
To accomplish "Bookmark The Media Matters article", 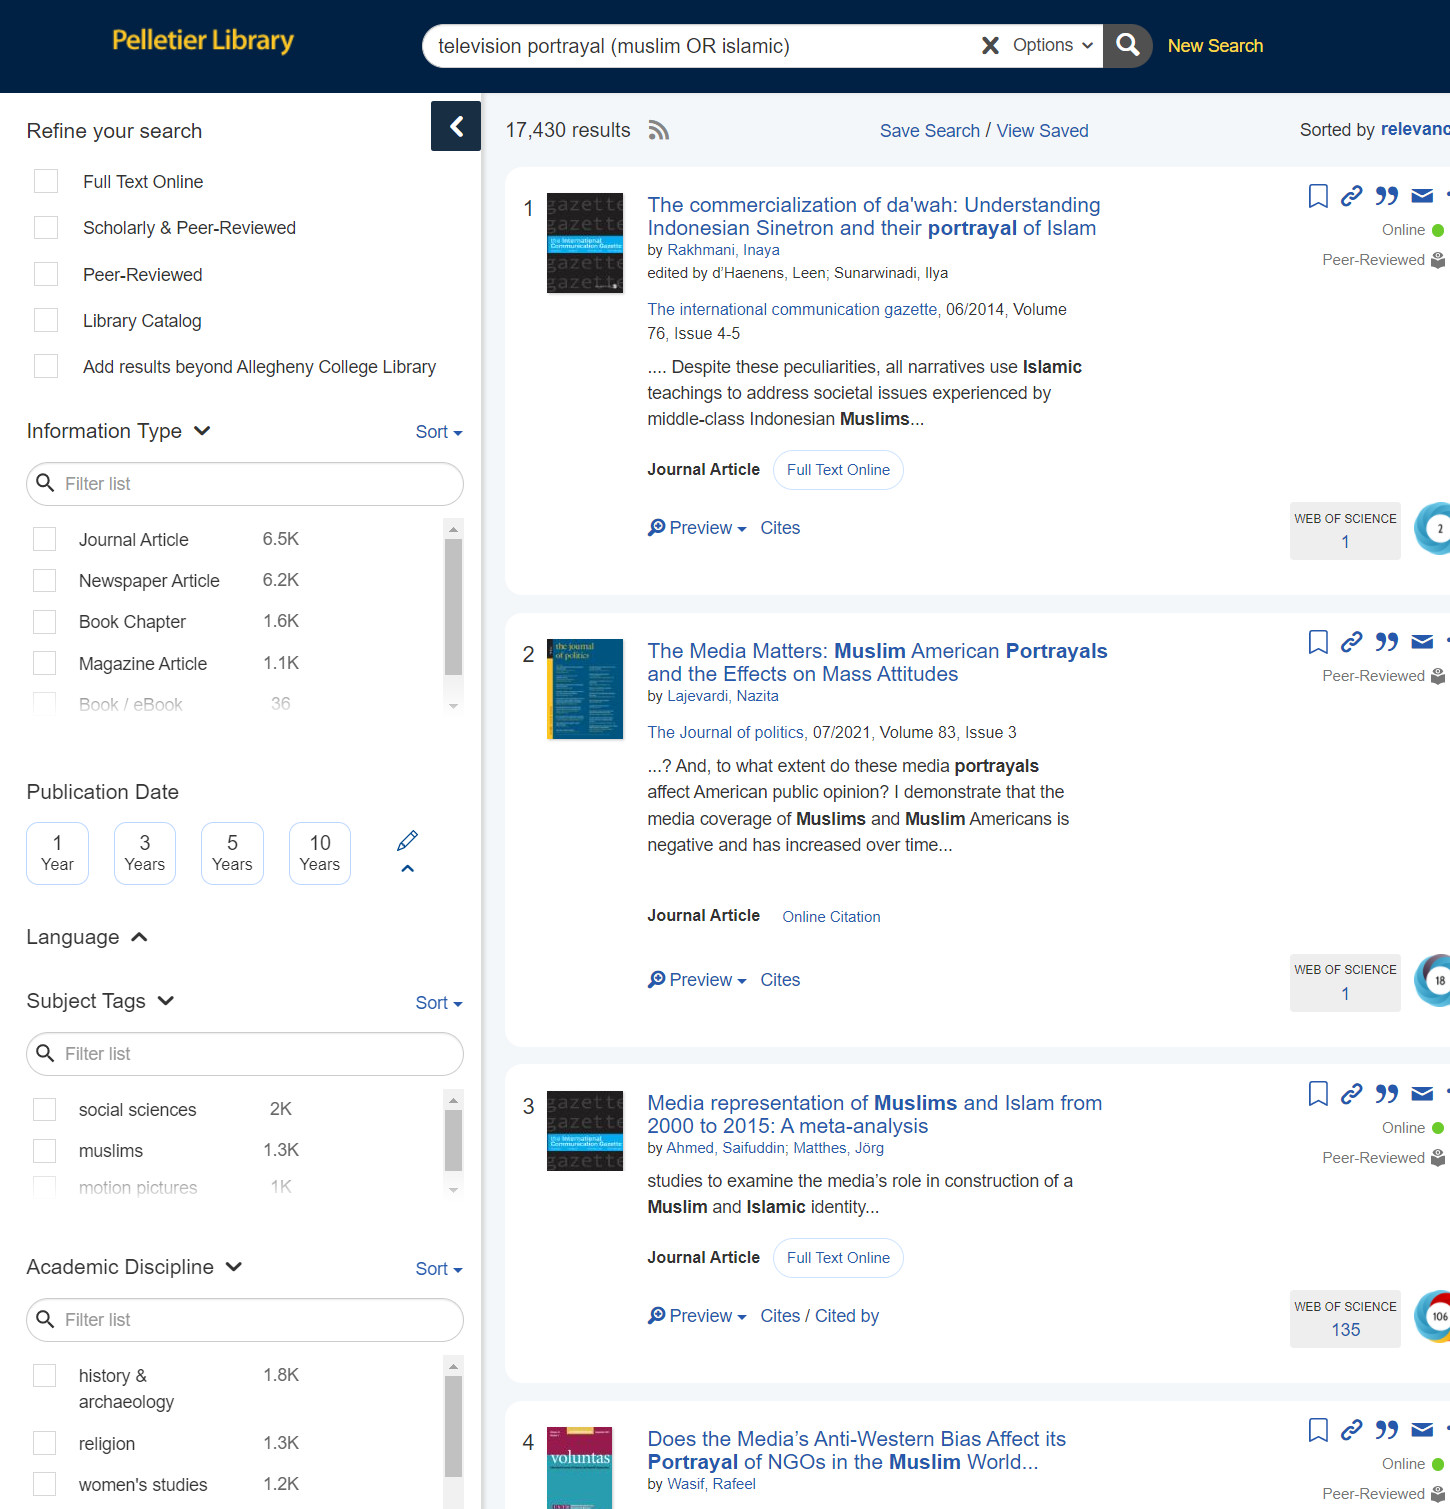I will pos(1318,642).
